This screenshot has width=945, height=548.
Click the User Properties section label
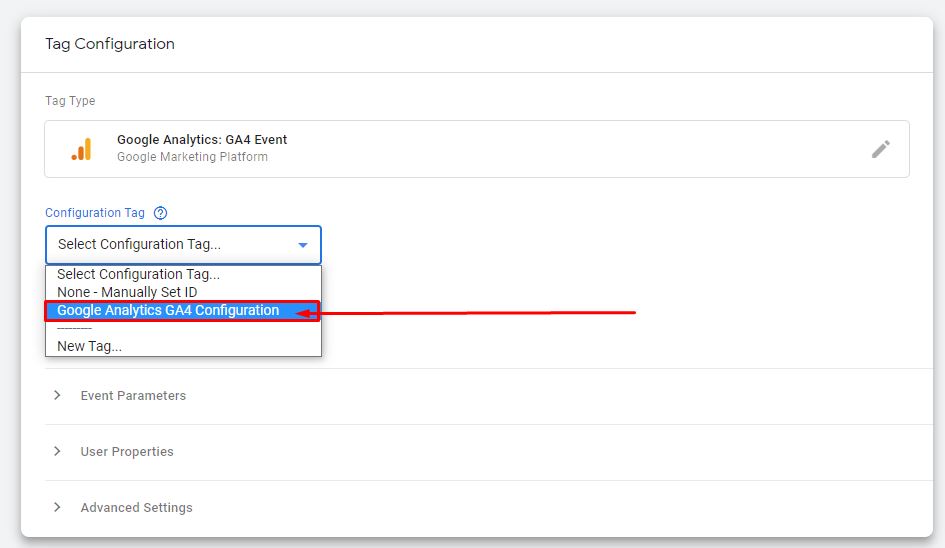coord(127,452)
